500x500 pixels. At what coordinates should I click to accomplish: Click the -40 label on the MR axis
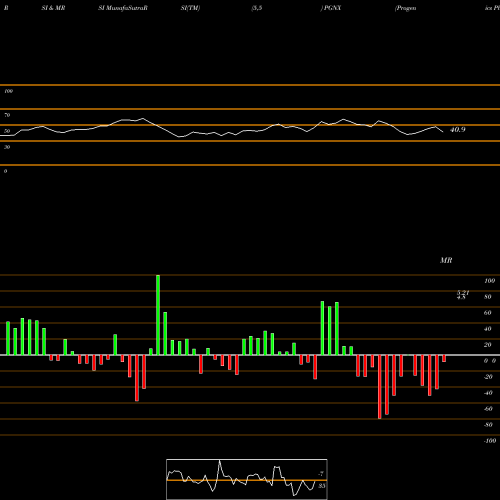pos(488,393)
